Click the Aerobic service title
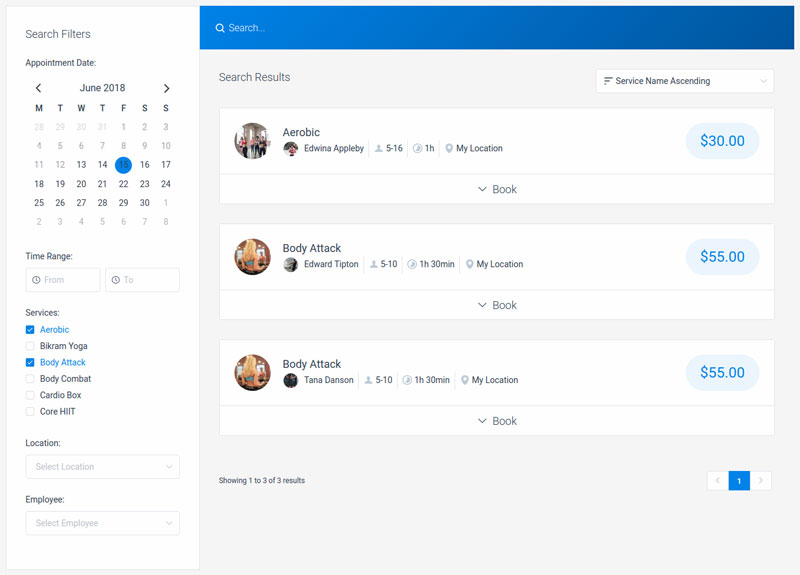The width and height of the screenshot is (800, 575). pos(301,132)
